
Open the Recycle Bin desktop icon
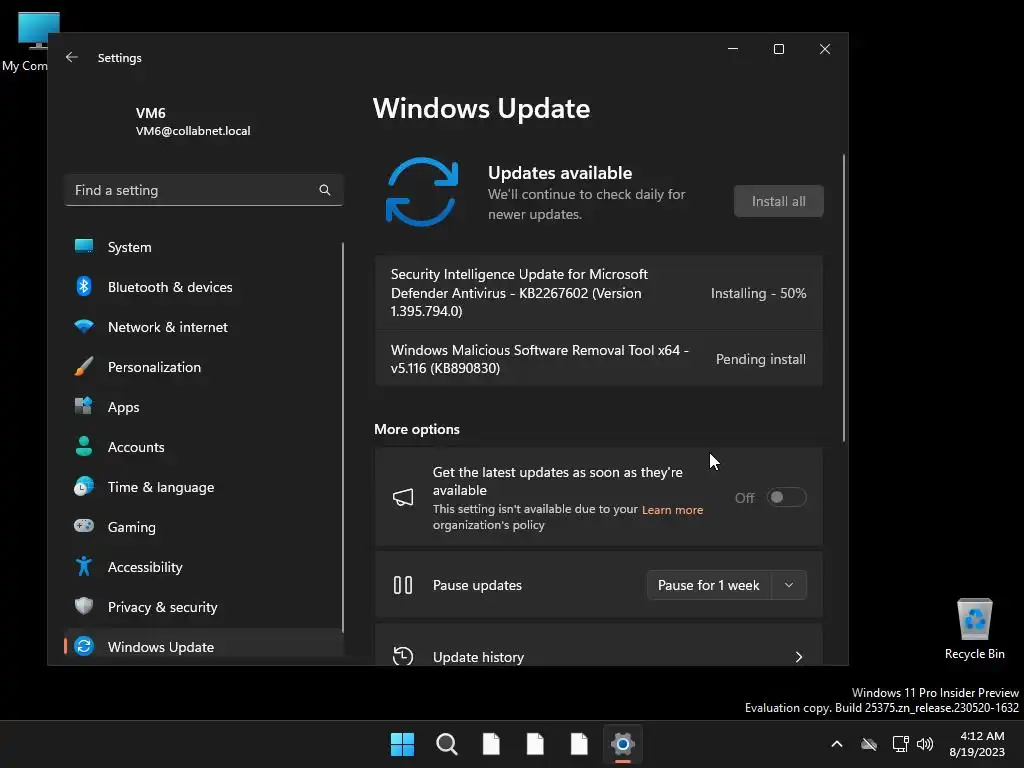[974, 629]
